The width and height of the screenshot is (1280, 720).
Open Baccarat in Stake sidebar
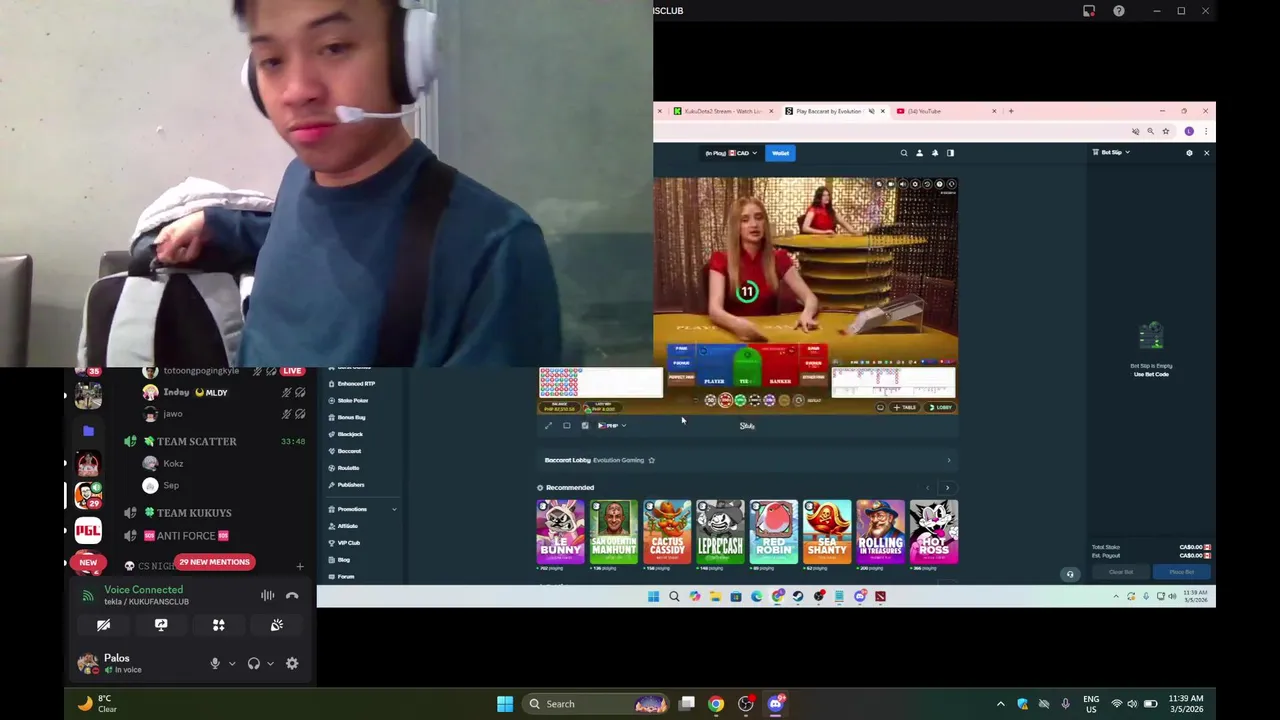(x=349, y=451)
